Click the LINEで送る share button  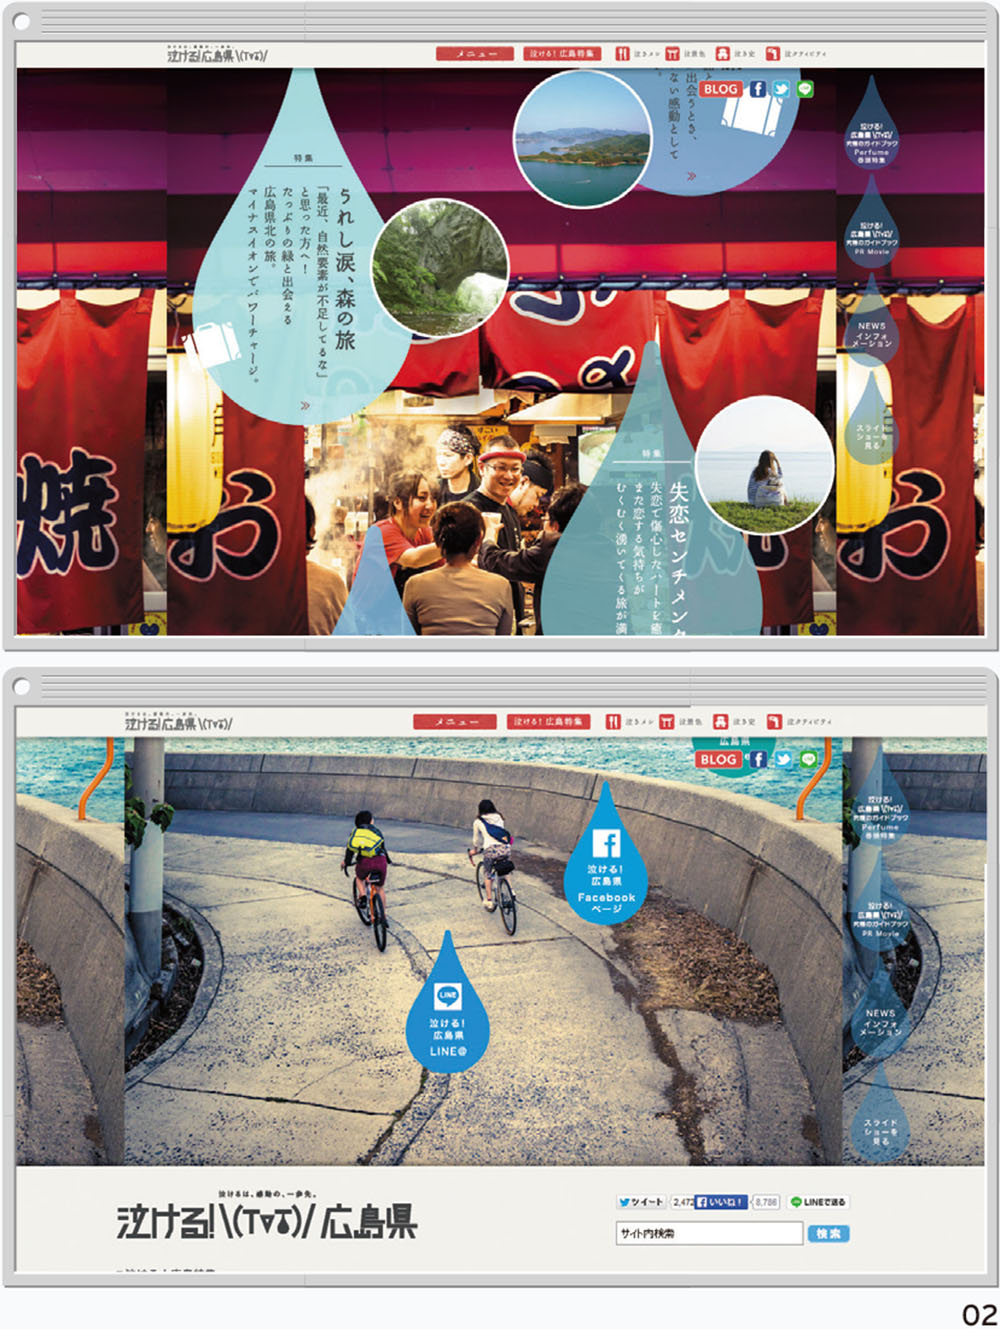tap(818, 1202)
